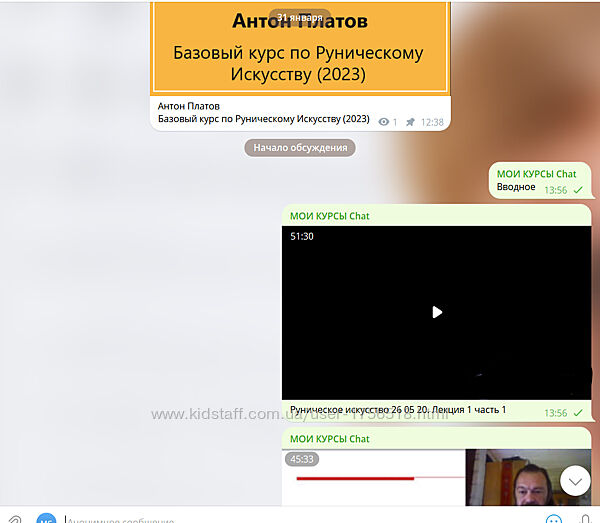Screen dimensions: 600x523
Task: Click the Начало обсуждения label
Action: click(x=300, y=148)
